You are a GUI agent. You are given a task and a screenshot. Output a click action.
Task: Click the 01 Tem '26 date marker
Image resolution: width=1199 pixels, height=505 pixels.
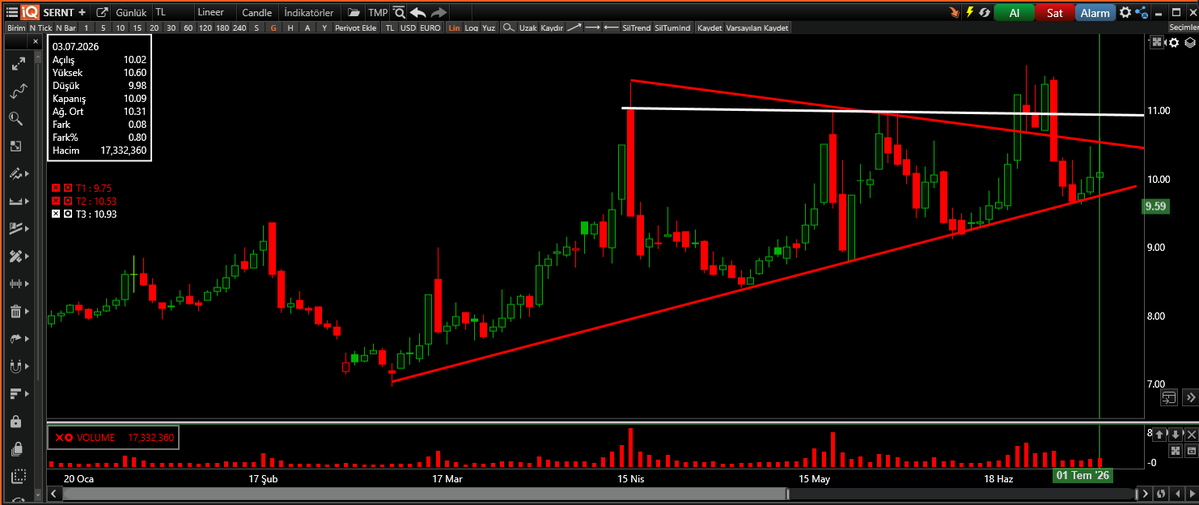click(1082, 475)
